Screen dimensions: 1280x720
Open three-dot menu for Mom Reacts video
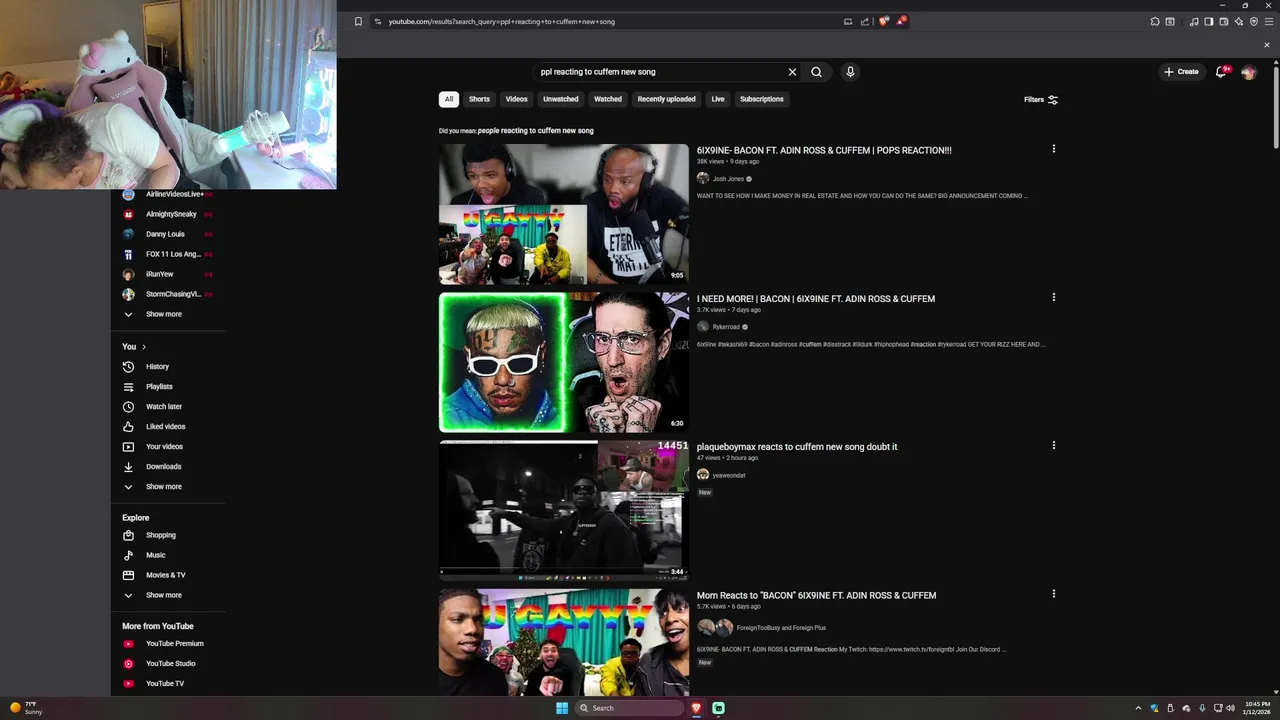tap(1053, 594)
